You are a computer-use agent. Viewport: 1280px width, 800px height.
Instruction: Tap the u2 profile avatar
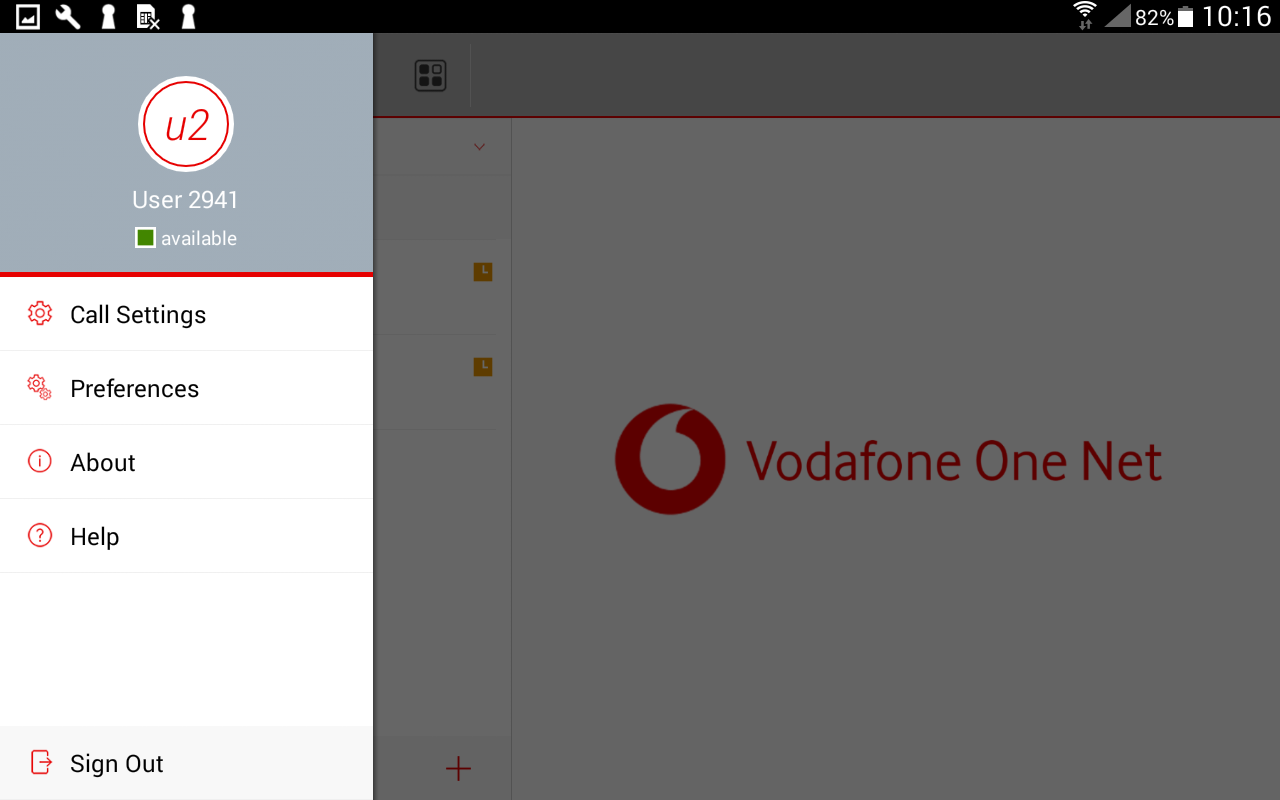point(186,125)
